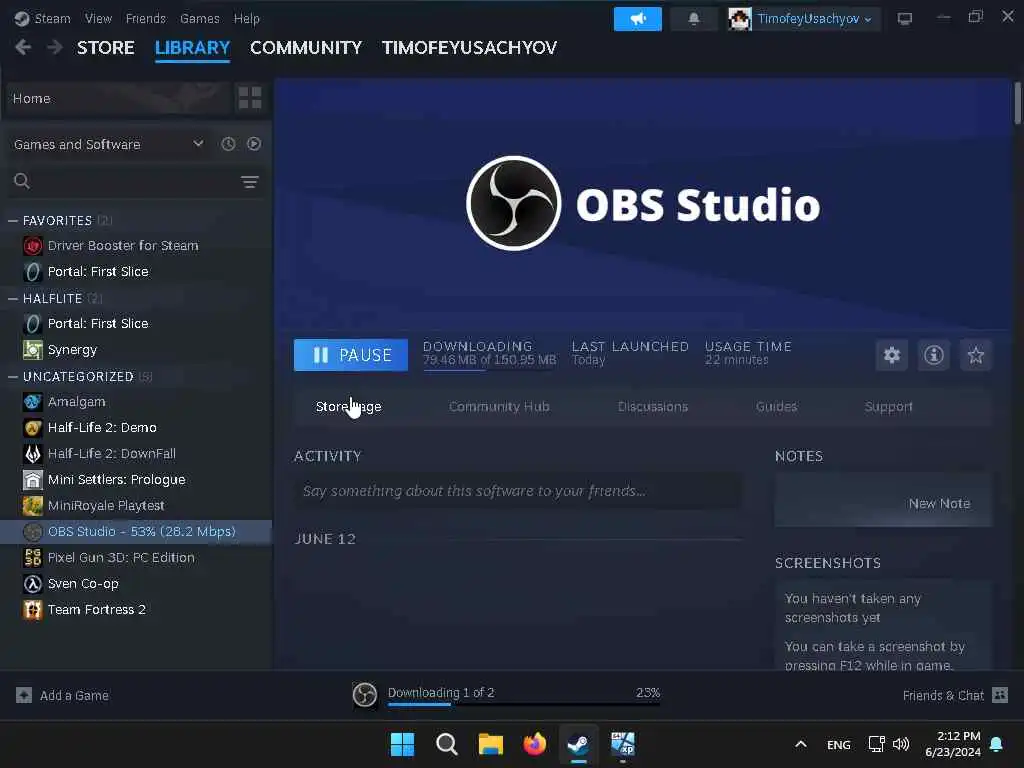Open OBS Studio manage gear settings
The image size is (1024, 768).
click(891, 355)
